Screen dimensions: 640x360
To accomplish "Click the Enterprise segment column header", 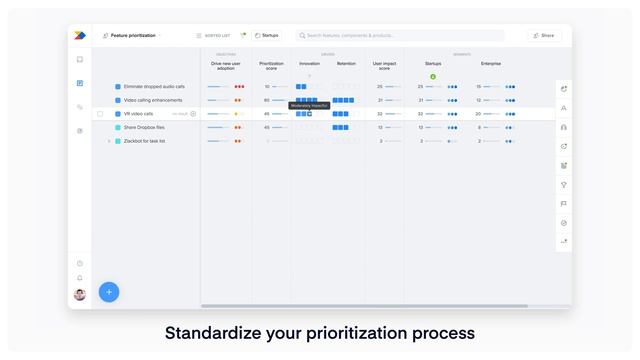I will (491, 64).
